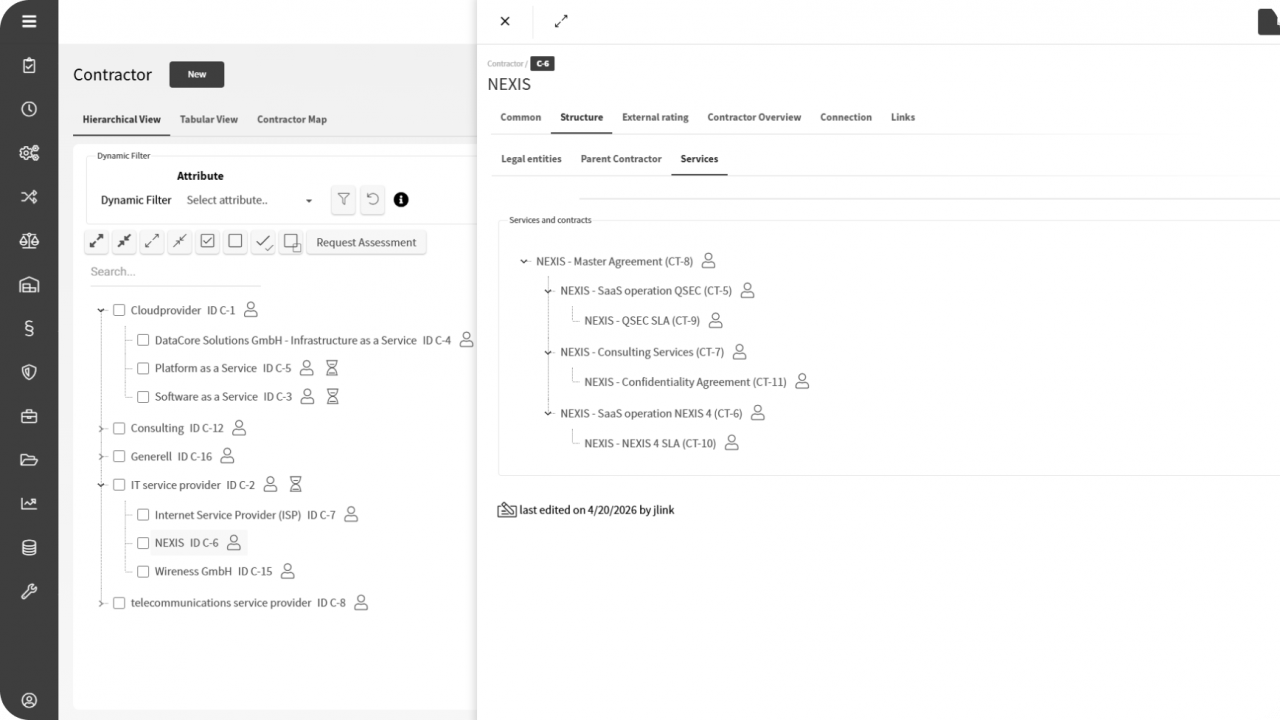Screen dimensions: 1280x720
Task: Click the New button
Action: click(197, 74)
